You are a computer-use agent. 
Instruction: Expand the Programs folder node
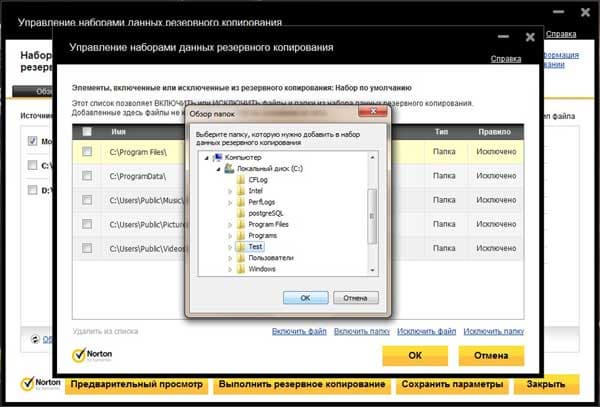click(230, 236)
